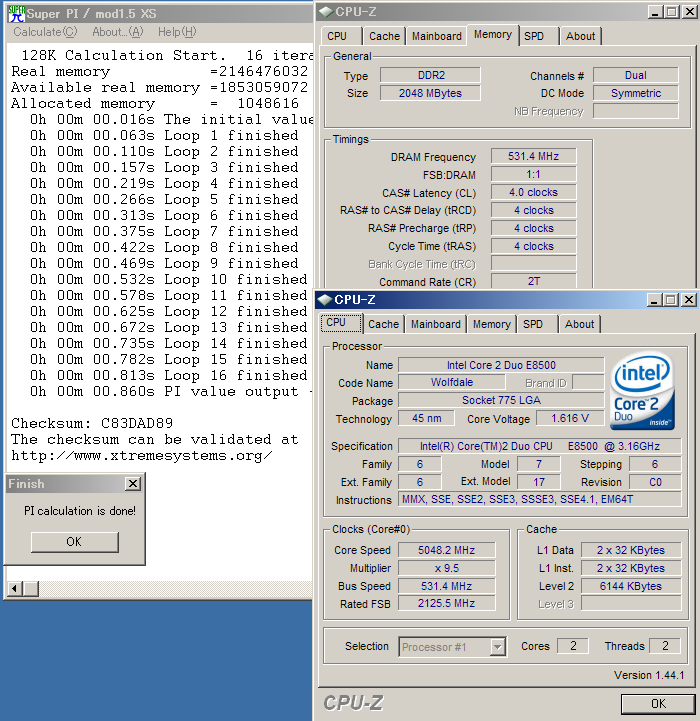The height and width of the screenshot is (721, 700).
Task: Open the Calculate menu in Super PI
Action: 45,32
